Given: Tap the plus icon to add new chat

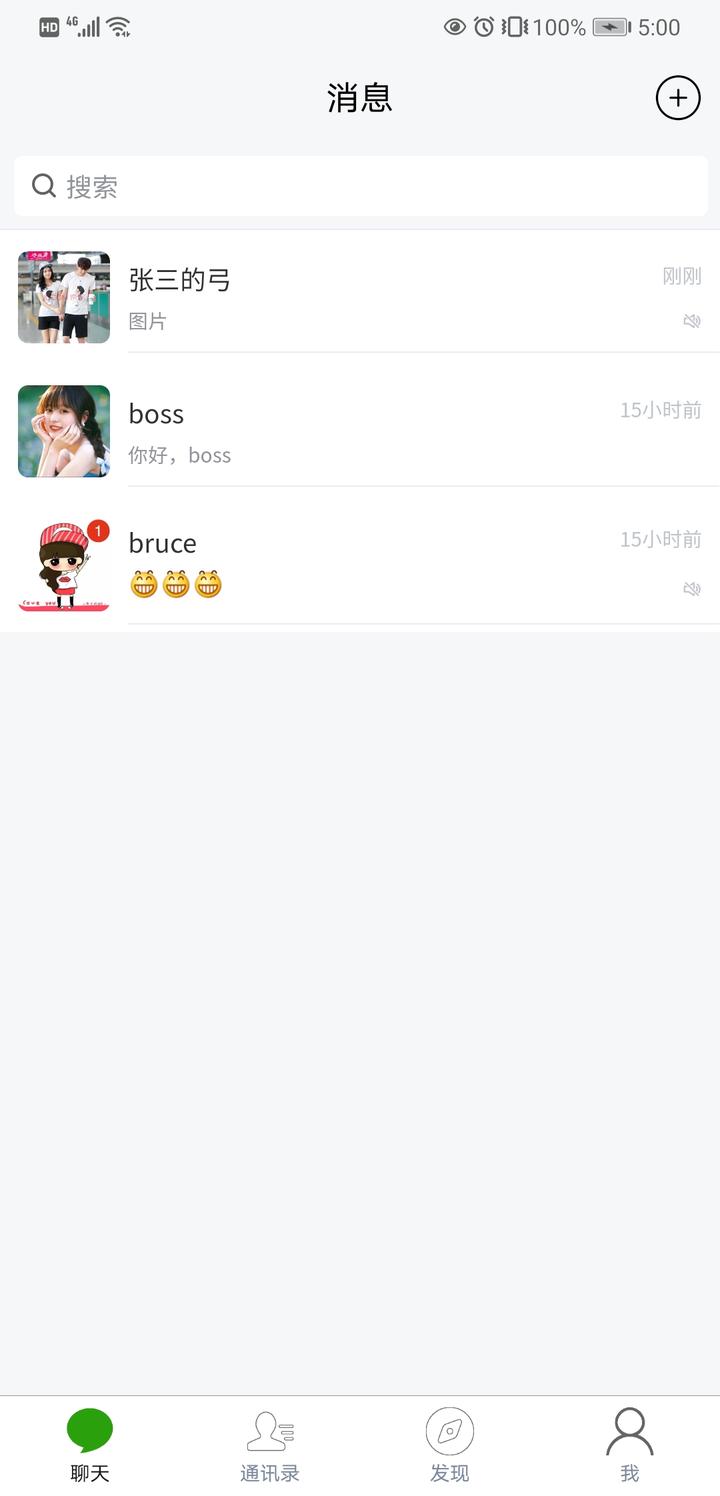Looking at the screenshot, I should coord(678,98).
